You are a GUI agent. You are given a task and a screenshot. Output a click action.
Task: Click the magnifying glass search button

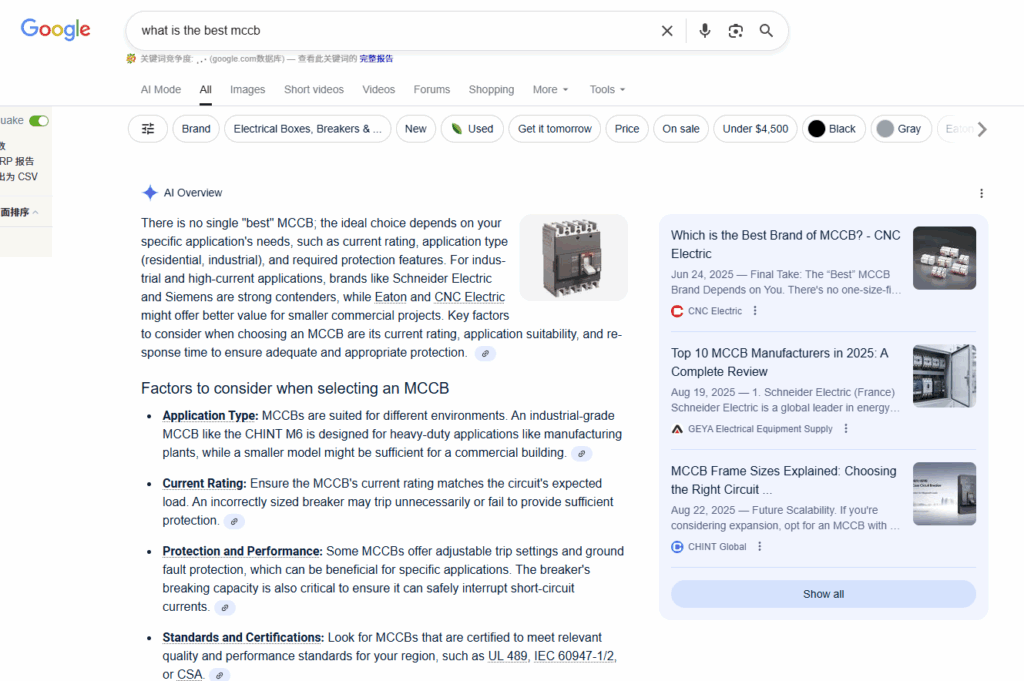[766, 31]
